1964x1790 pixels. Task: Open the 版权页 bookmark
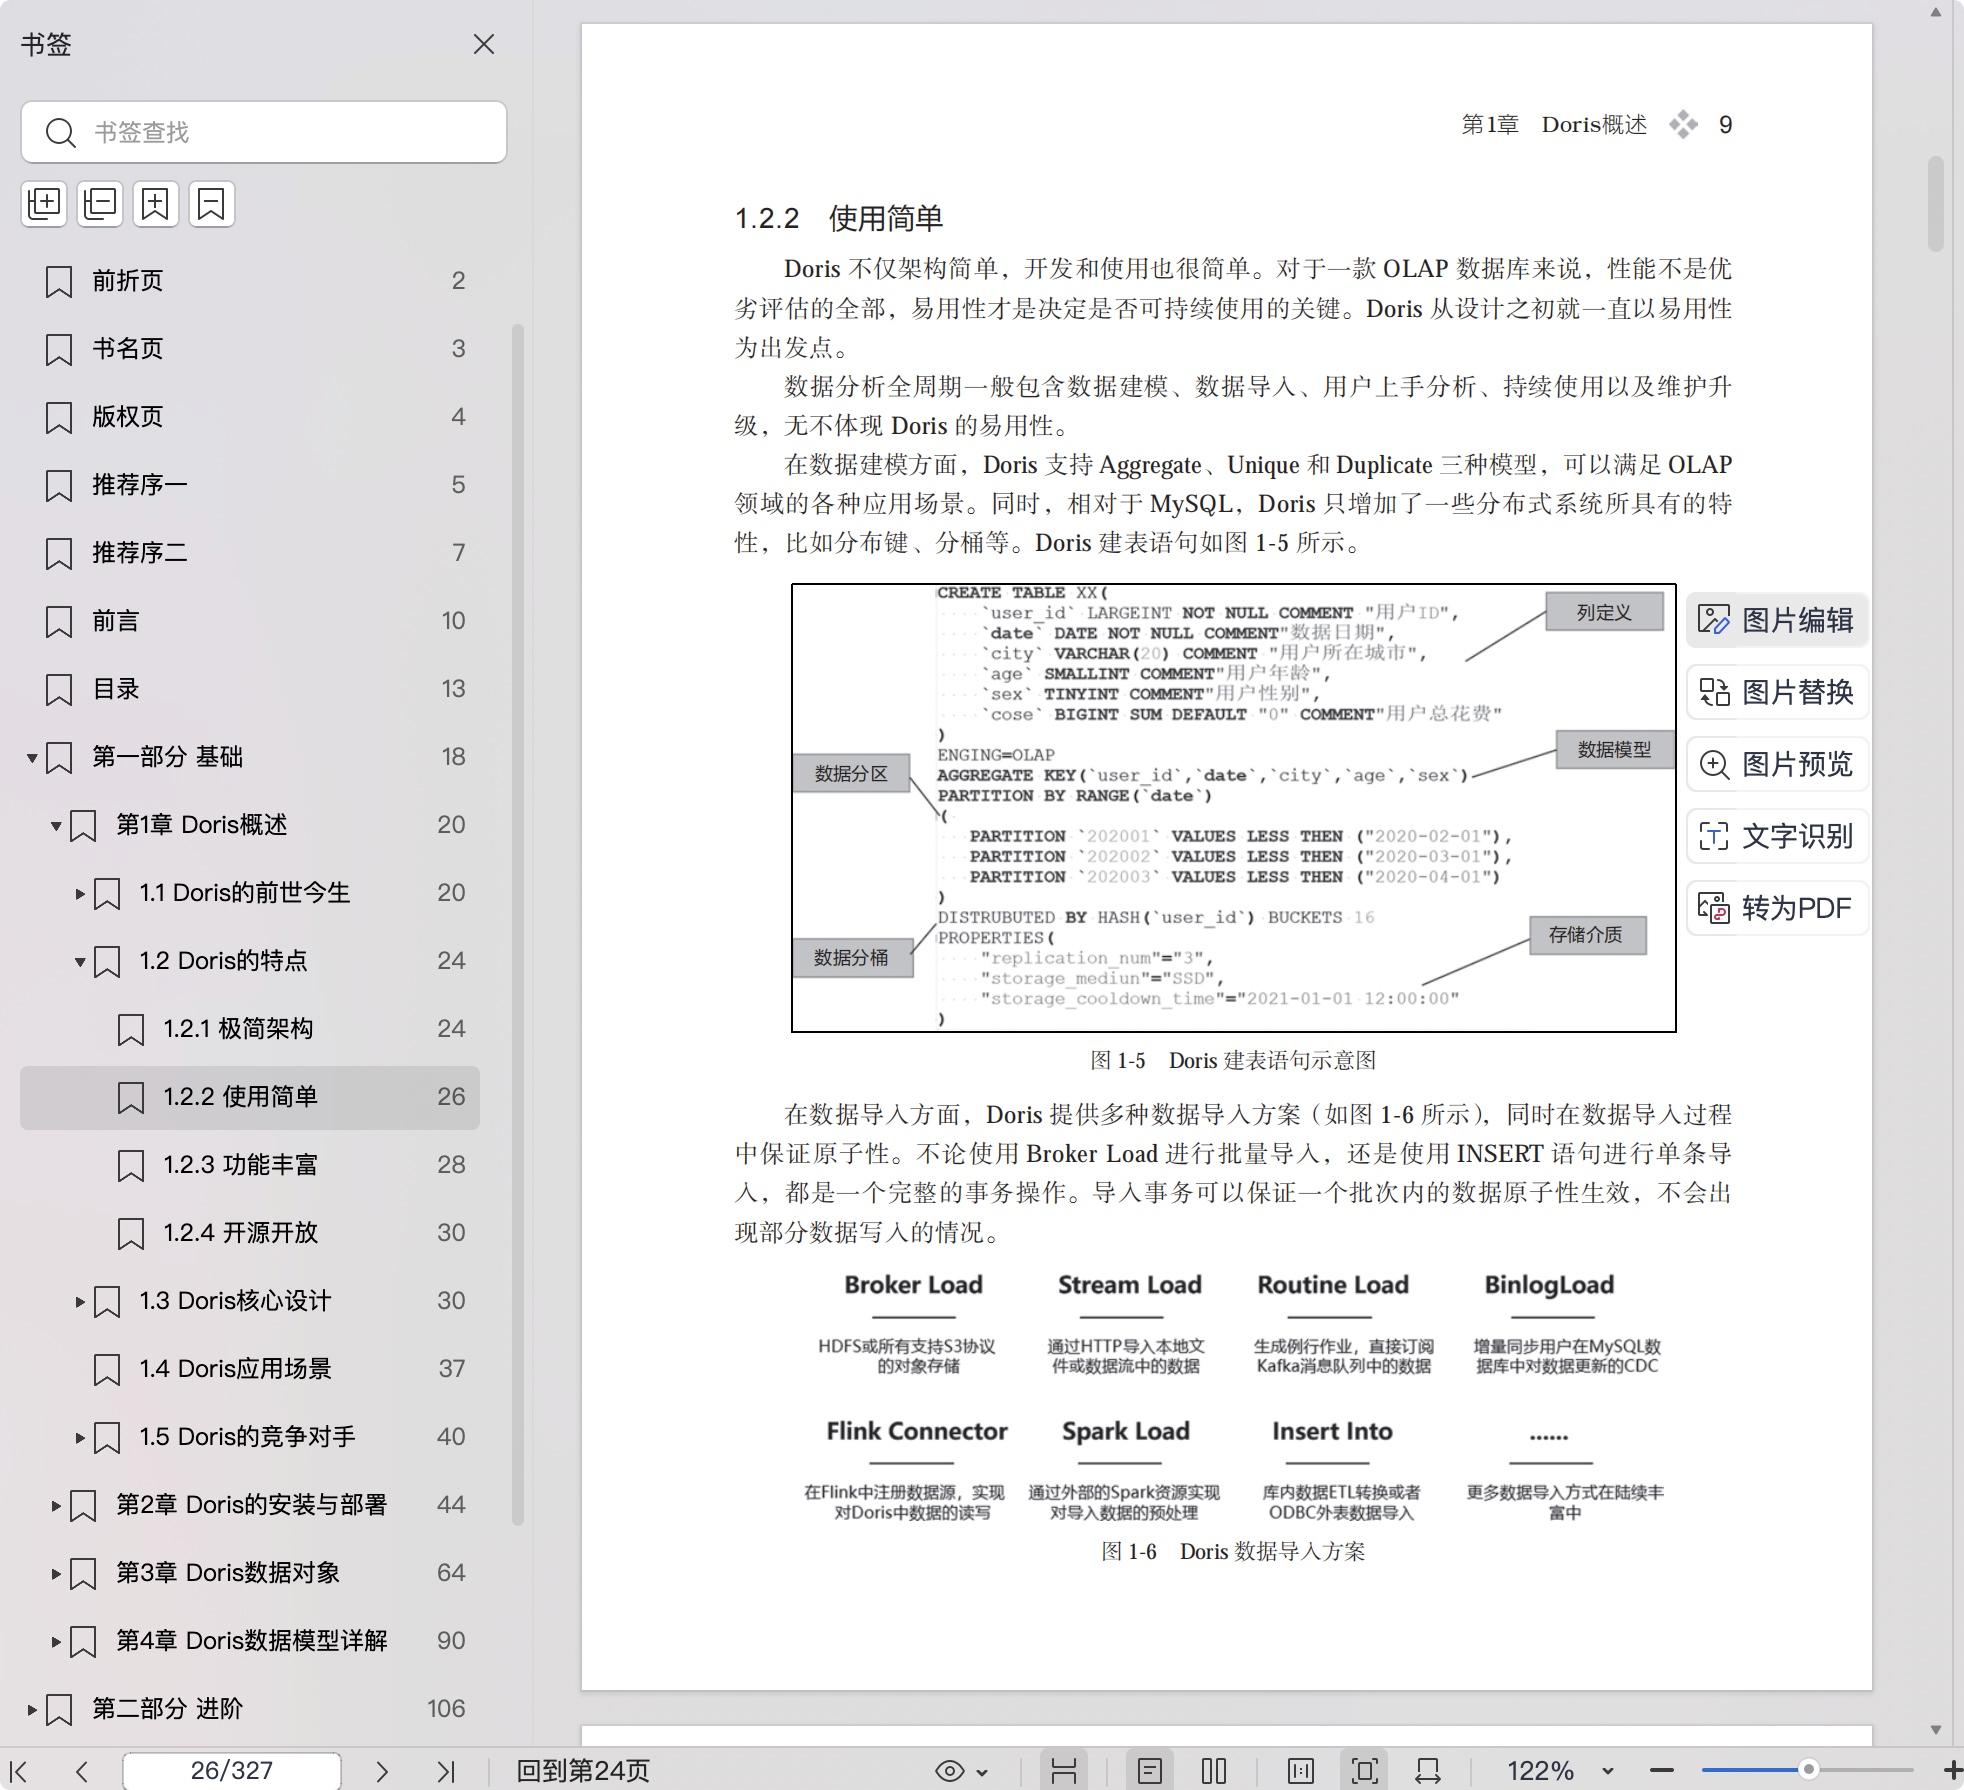point(250,417)
